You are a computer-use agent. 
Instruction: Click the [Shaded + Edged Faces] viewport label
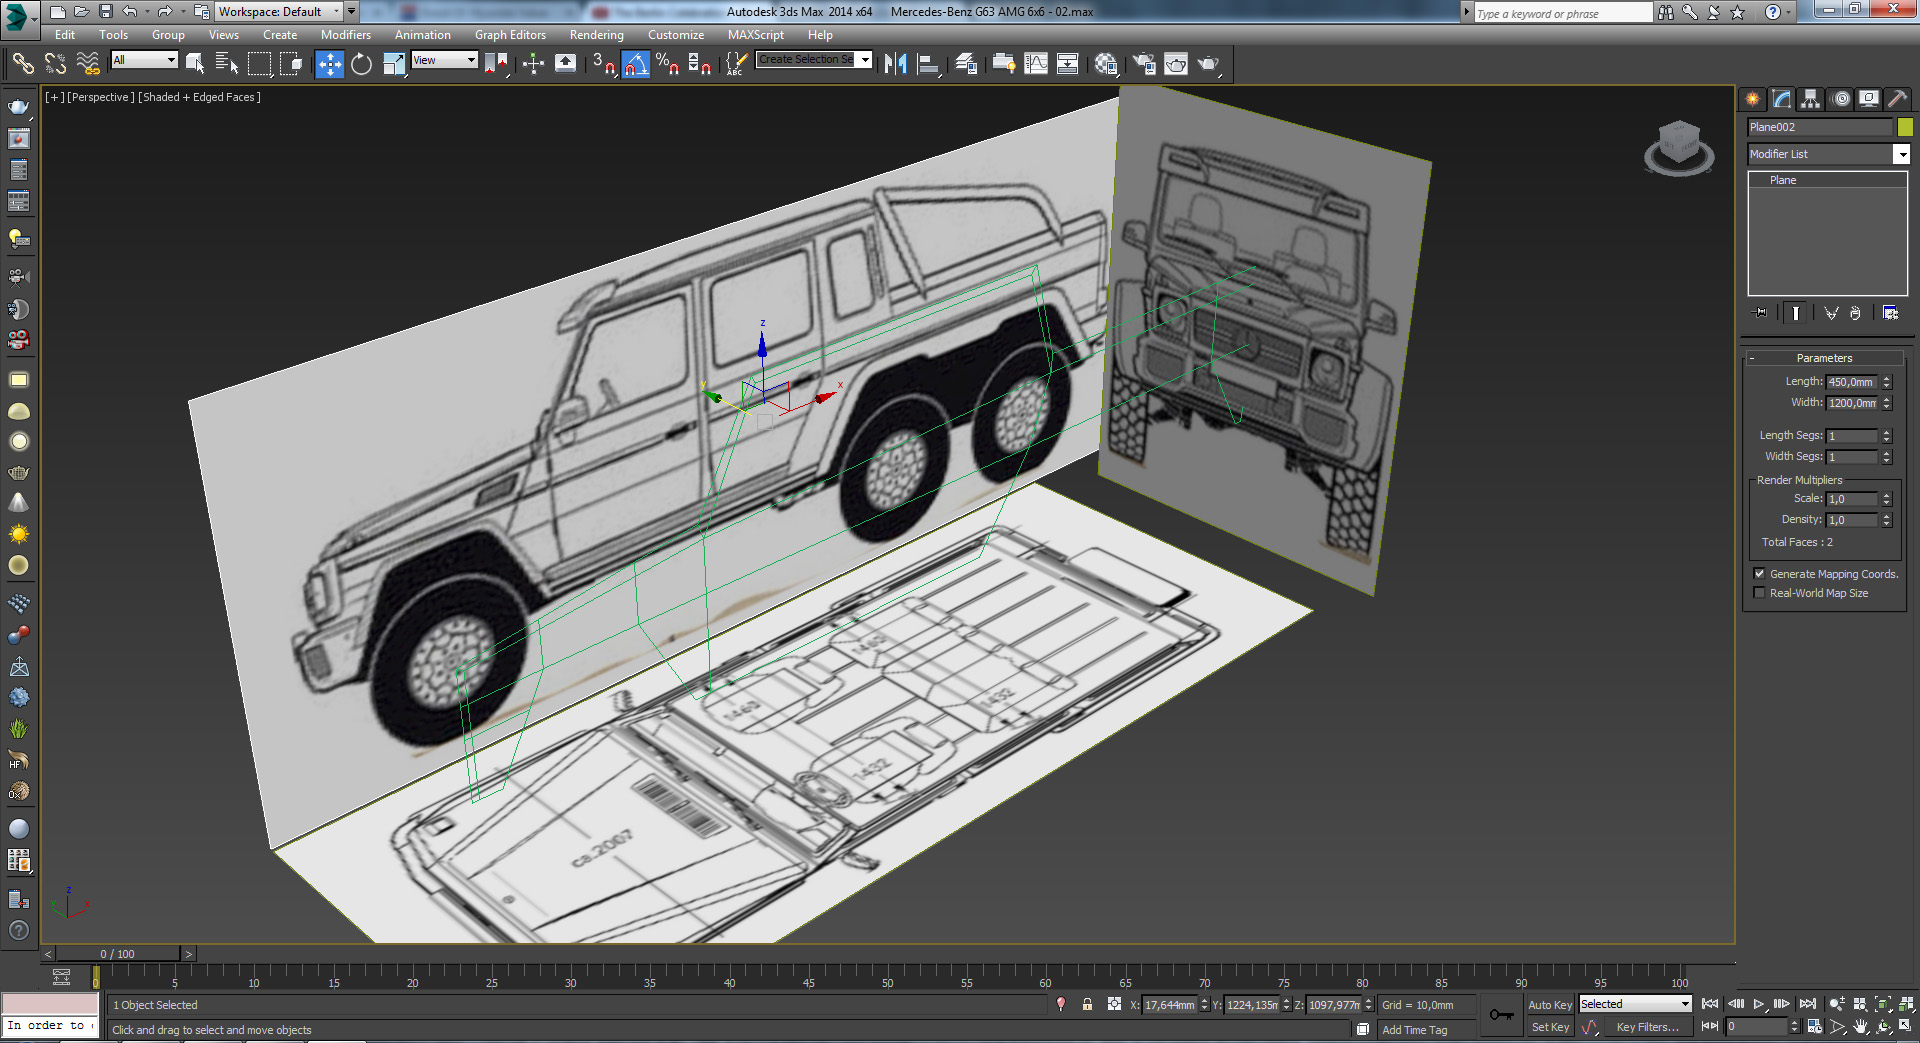coord(199,97)
